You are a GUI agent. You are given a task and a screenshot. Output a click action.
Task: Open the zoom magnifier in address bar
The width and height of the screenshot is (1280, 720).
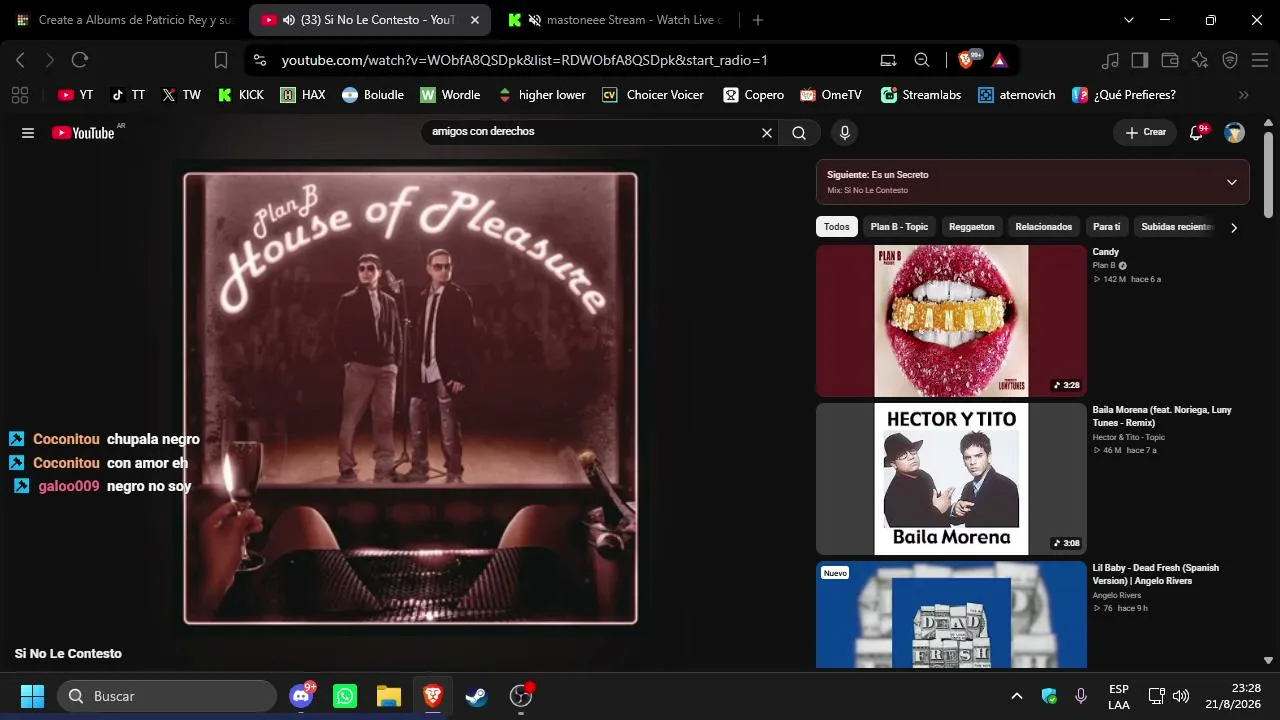(922, 60)
